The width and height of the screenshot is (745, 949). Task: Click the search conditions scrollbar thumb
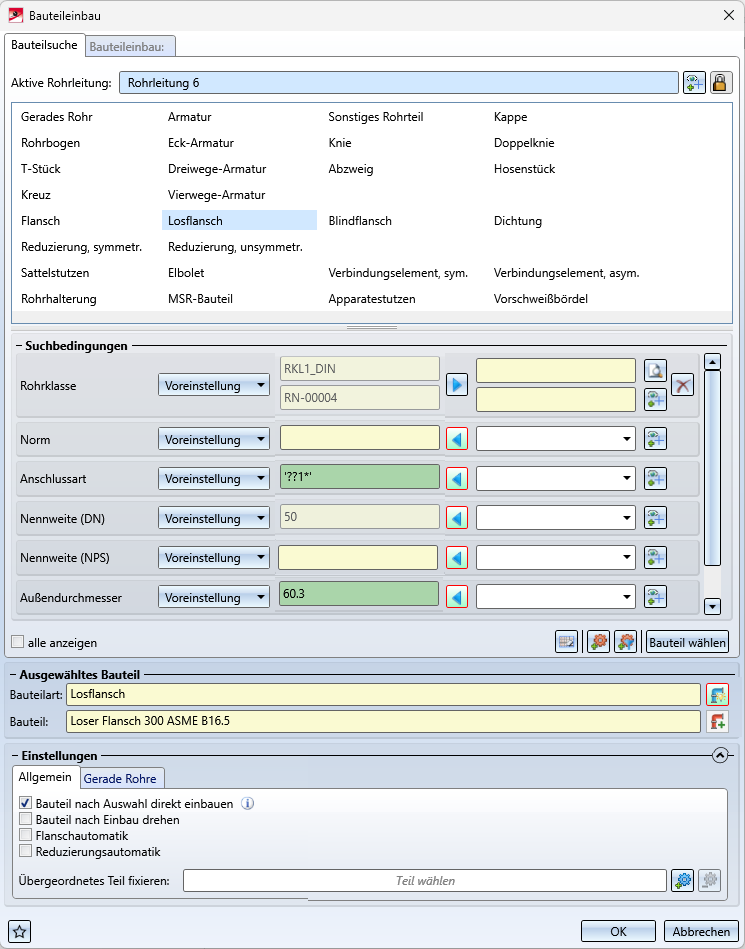point(712,468)
